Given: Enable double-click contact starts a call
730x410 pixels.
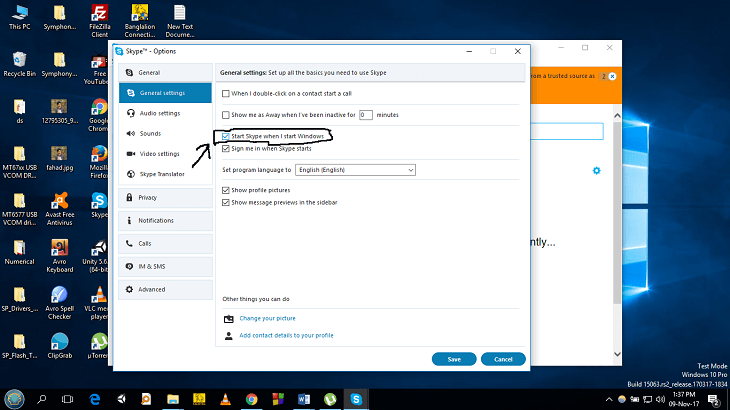Looking at the screenshot, I should coord(226,93).
